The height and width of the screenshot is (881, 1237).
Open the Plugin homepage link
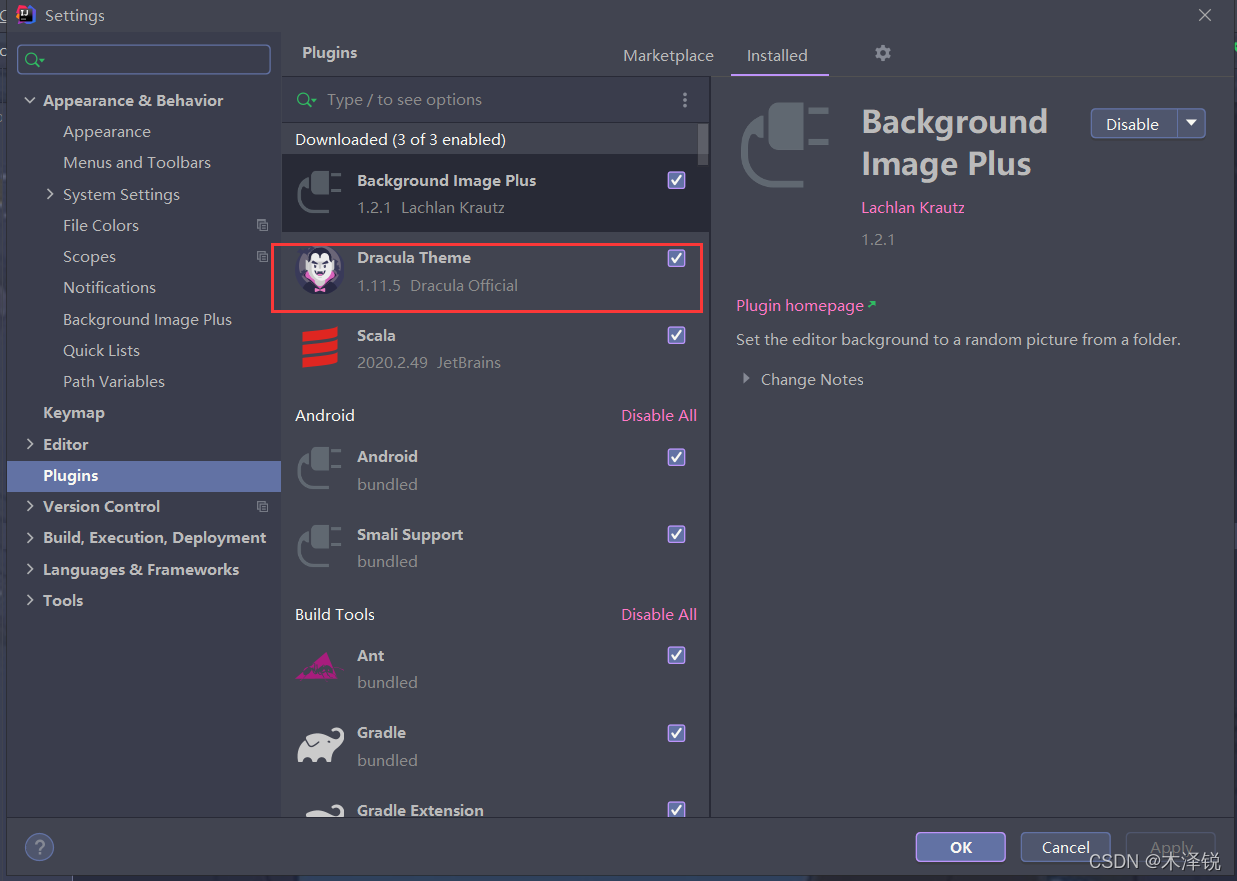(806, 305)
